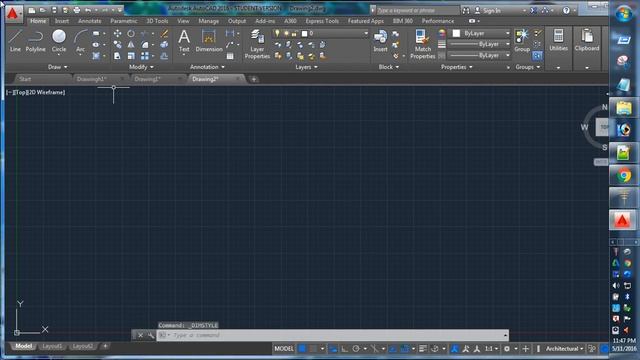Expand the Groups panel
Screen dimensions: 640x360
pos(528,67)
